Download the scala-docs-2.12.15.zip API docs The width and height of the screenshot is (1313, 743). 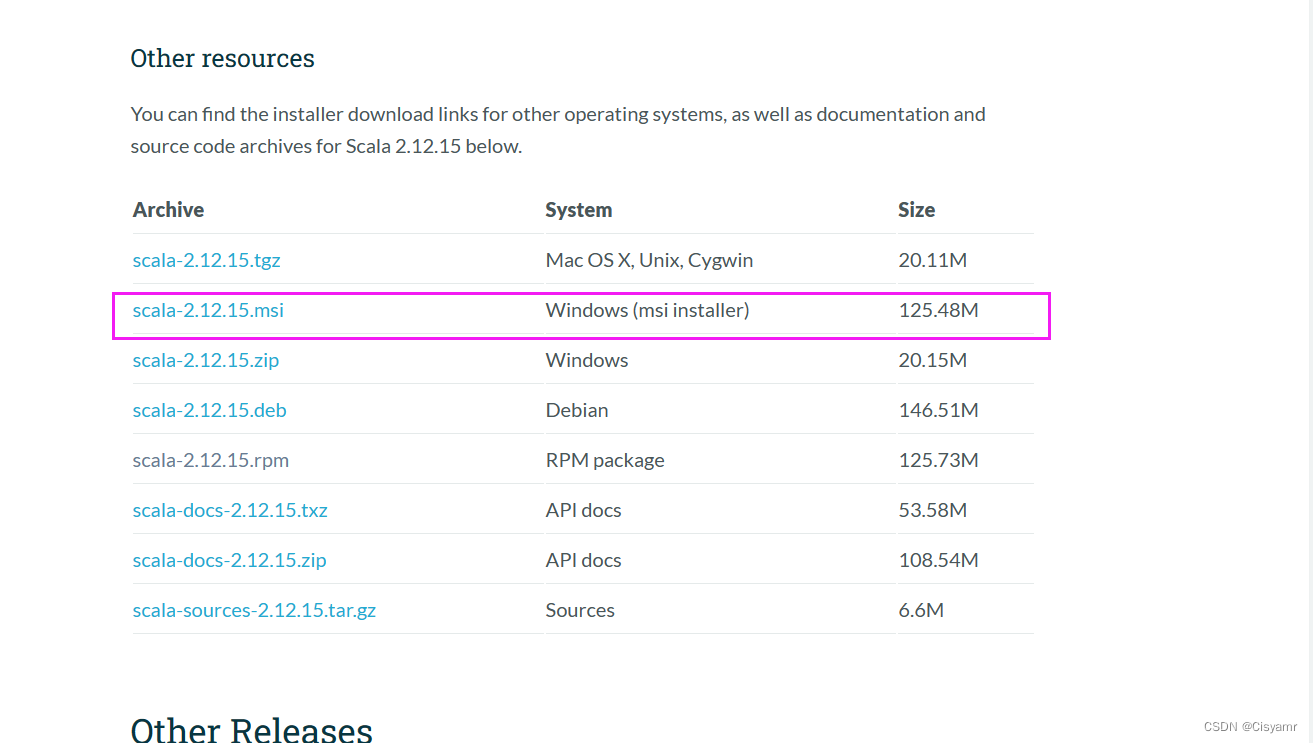click(229, 560)
